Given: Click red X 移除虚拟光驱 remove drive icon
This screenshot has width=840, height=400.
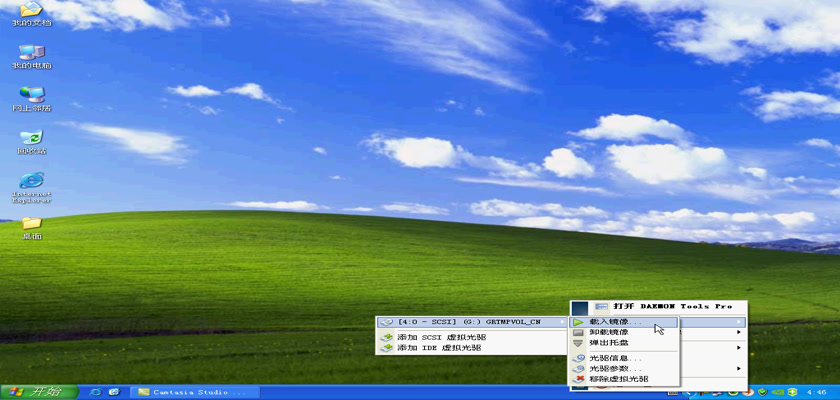Looking at the screenshot, I should [x=579, y=379].
